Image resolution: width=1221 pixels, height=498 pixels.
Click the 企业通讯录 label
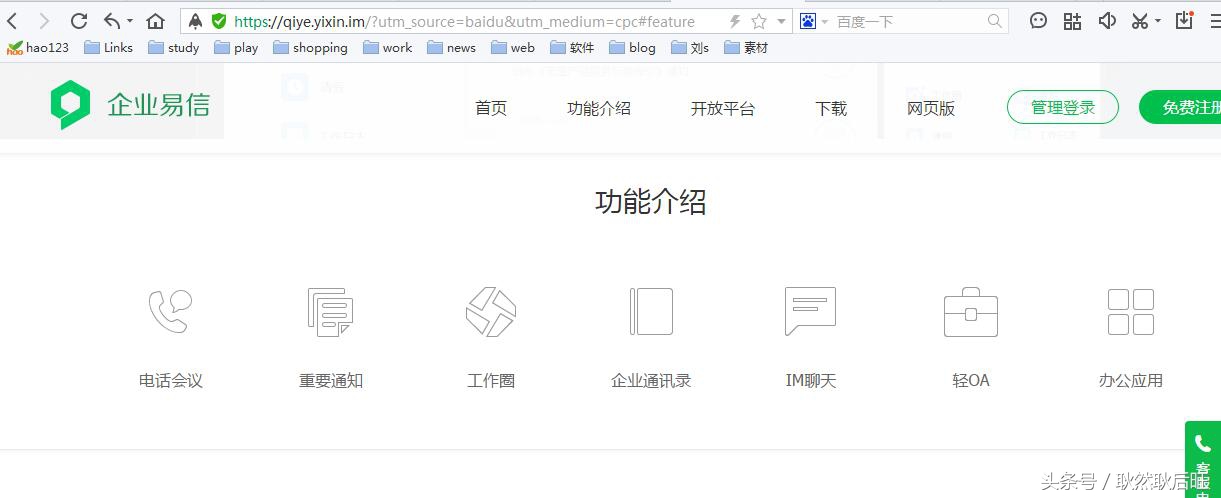point(651,380)
